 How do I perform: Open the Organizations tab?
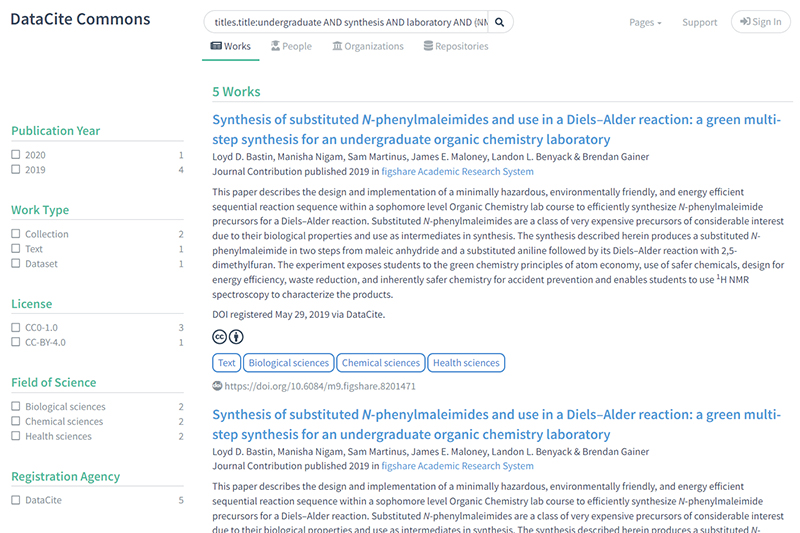click(x=367, y=46)
